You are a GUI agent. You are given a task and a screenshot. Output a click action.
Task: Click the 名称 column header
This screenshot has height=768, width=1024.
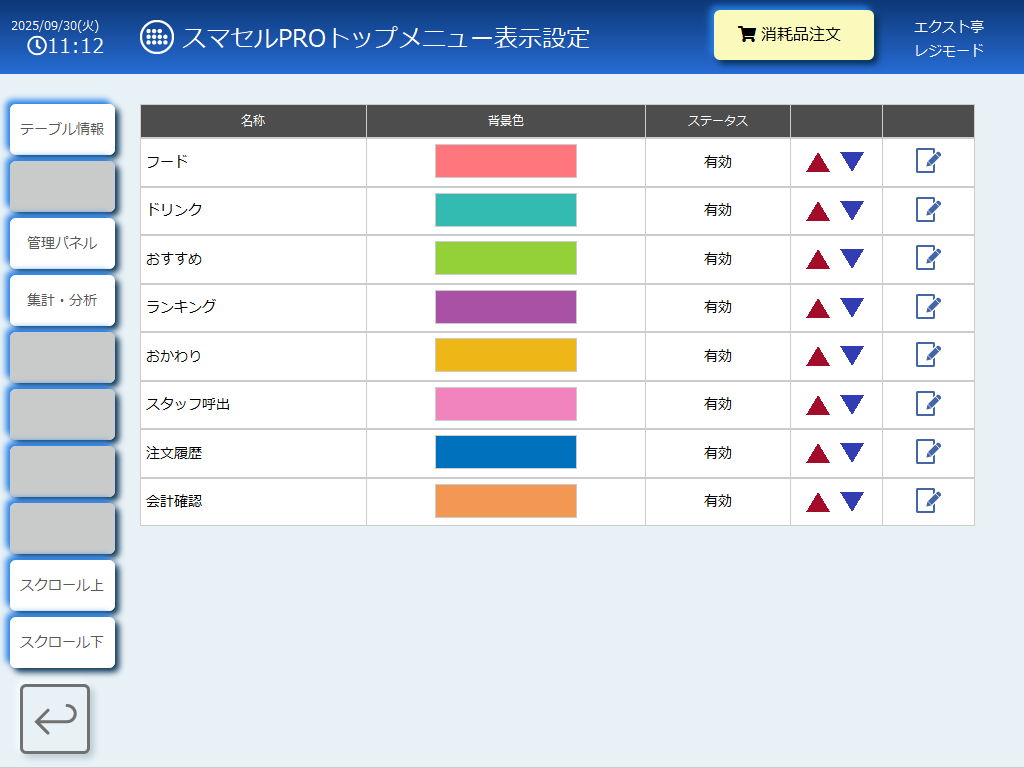point(253,121)
